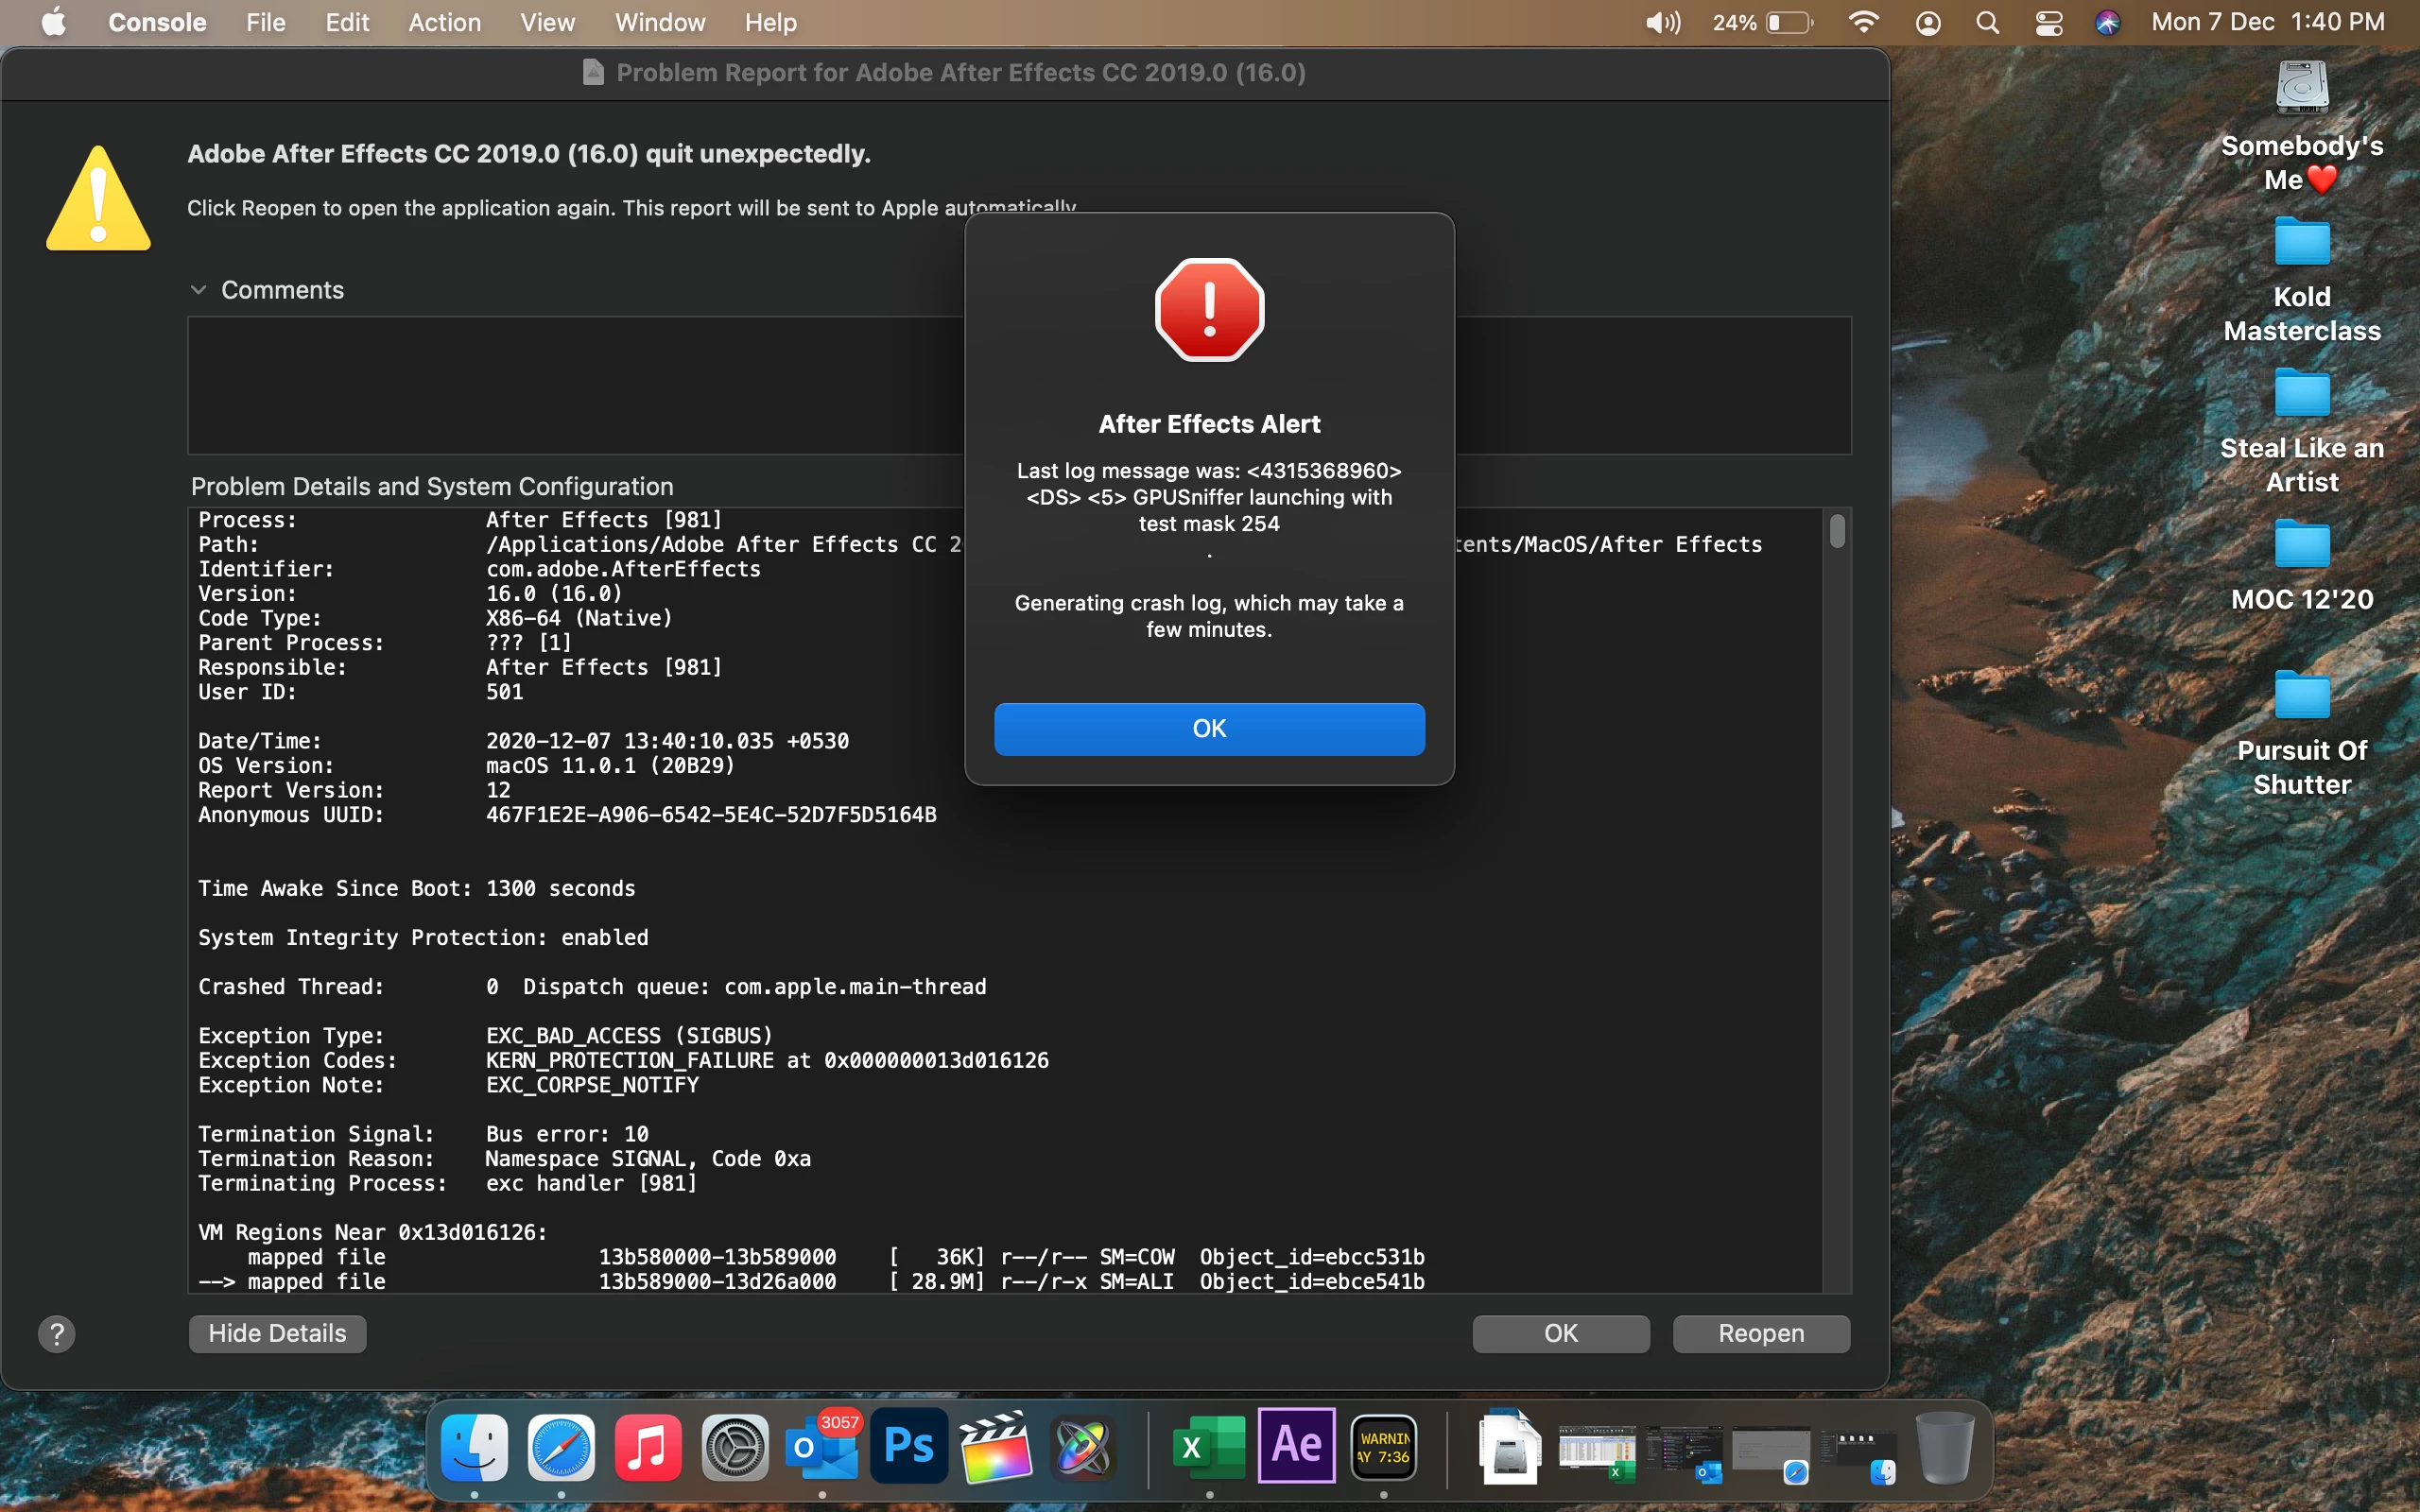The width and height of the screenshot is (2420, 1512).
Task: Click the battery status icon
Action: [1788, 22]
